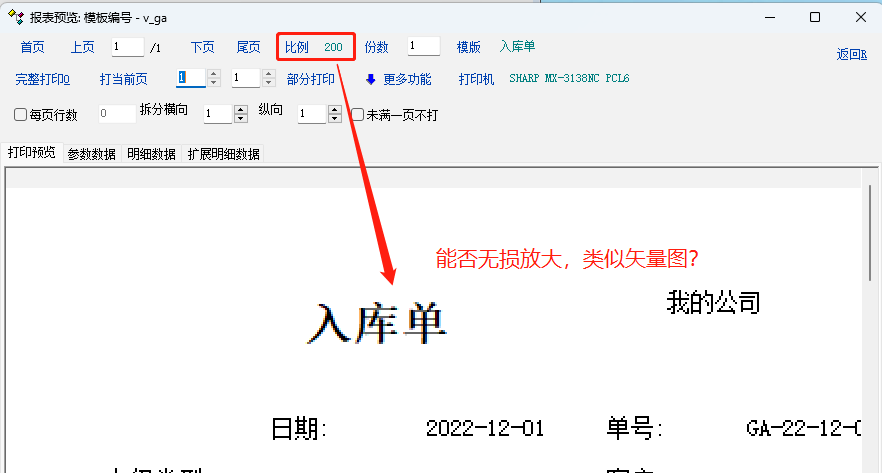The height and width of the screenshot is (473, 882).
Task: Enable the 未满一页不打 checkbox
Action: pyautogui.click(x=357, y=115)
